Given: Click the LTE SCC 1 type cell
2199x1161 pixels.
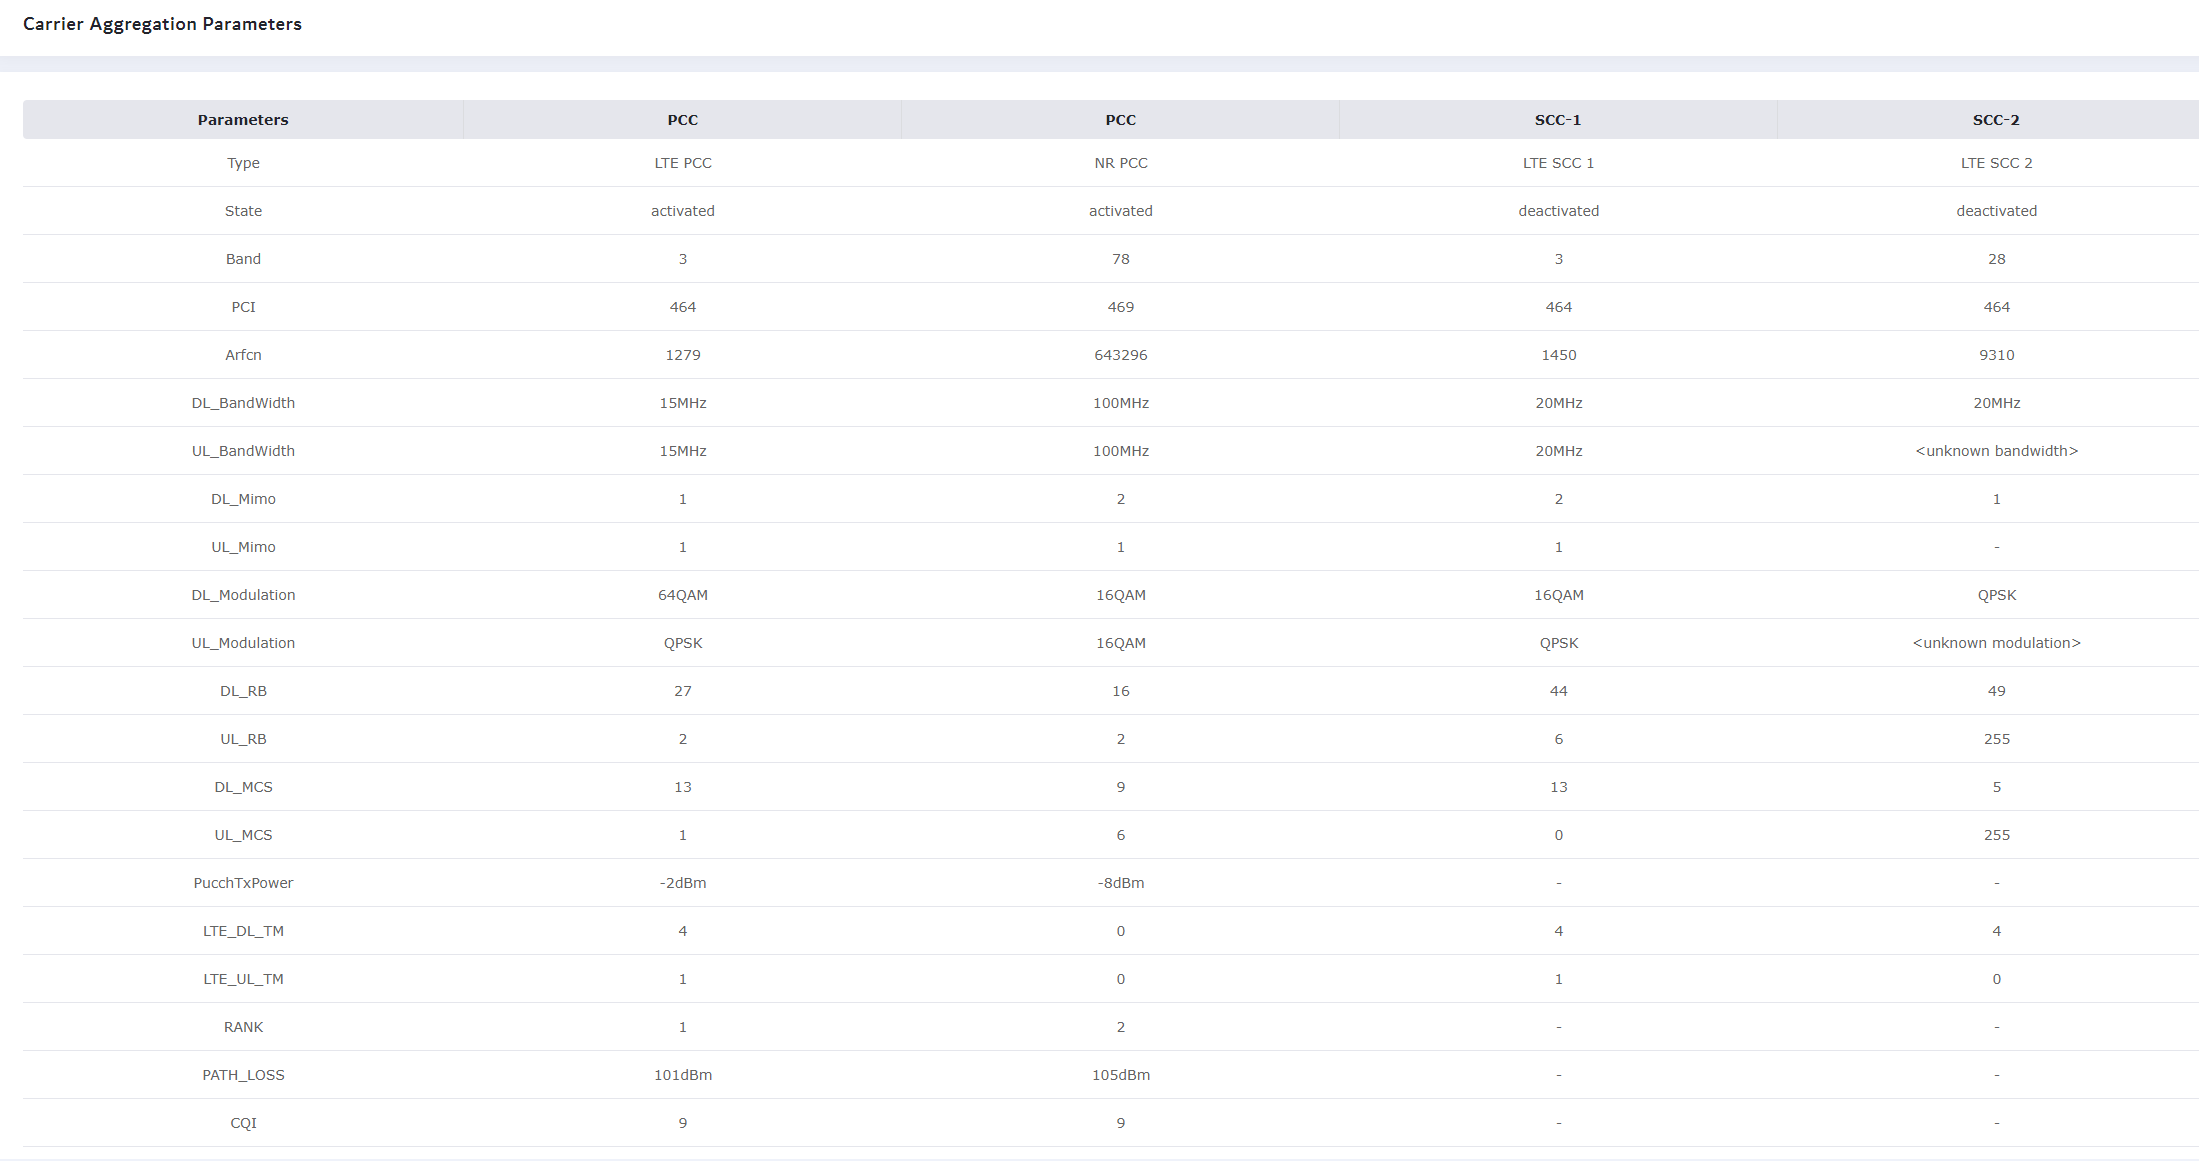Looking at the screenshot, I should coord(1558,163).
